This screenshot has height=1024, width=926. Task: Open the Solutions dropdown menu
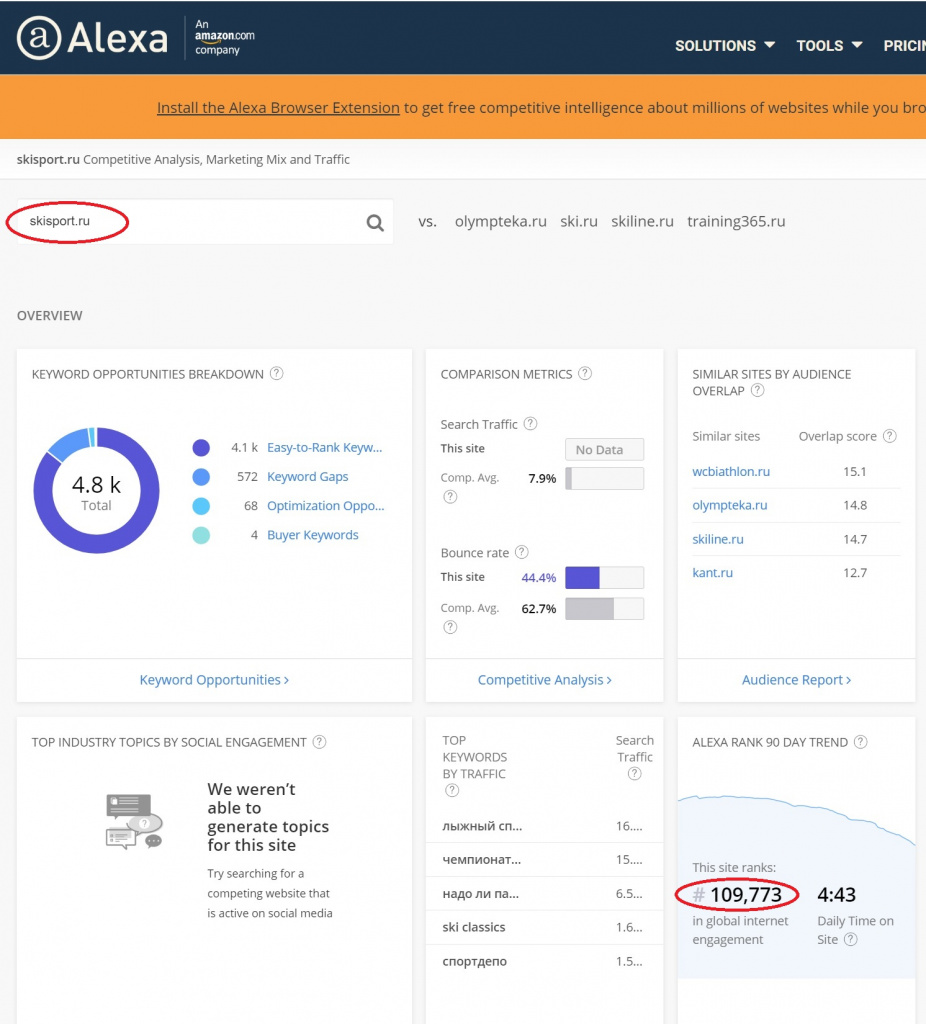pos(725,46)
